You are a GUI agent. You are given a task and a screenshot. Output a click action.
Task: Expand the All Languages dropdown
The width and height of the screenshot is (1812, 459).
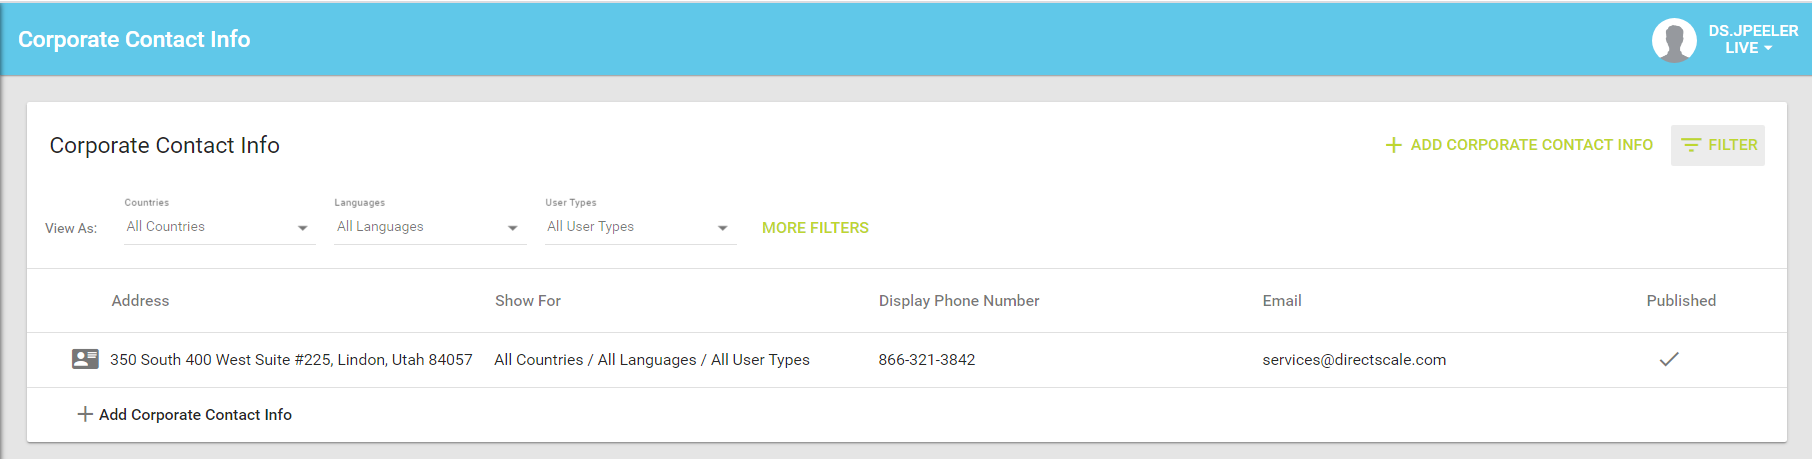[427, 228]
